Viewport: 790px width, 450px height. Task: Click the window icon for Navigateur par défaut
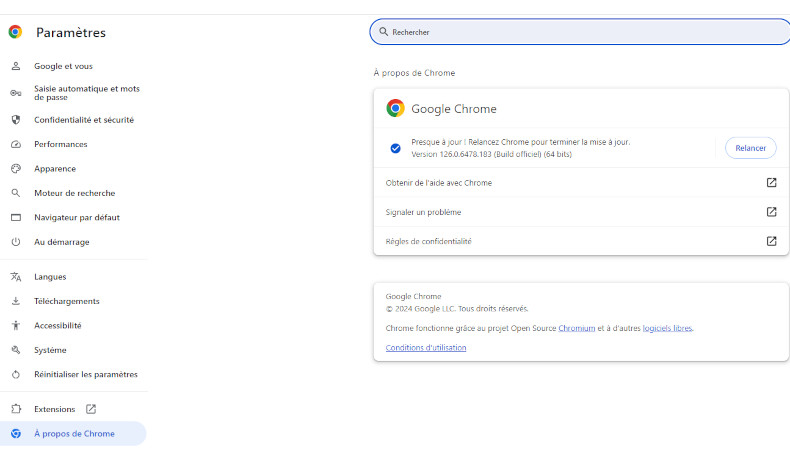point(16,218)
